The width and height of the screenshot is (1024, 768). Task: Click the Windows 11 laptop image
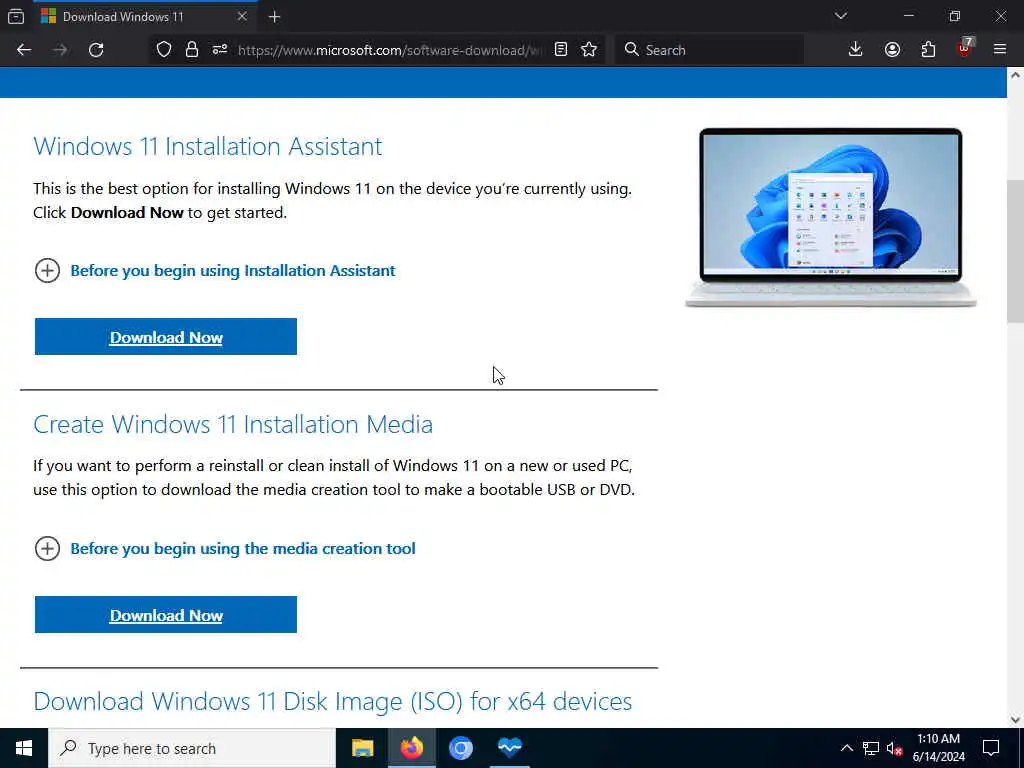(831, 217)
